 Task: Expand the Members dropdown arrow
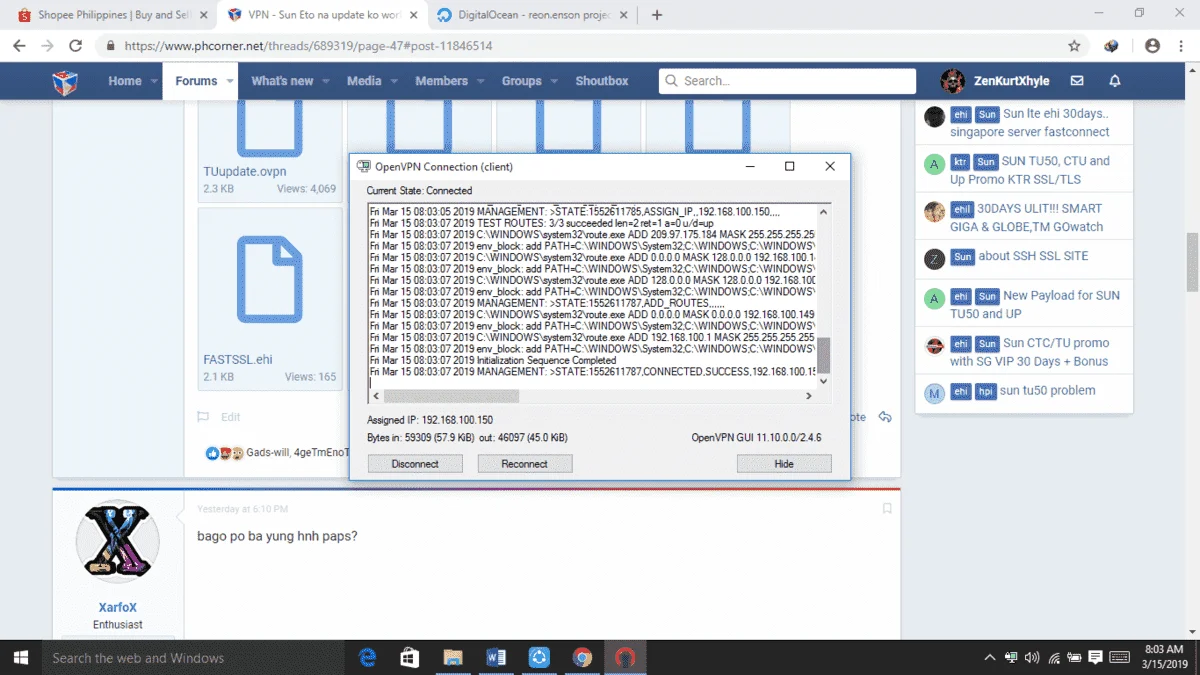tap(480, 81)
